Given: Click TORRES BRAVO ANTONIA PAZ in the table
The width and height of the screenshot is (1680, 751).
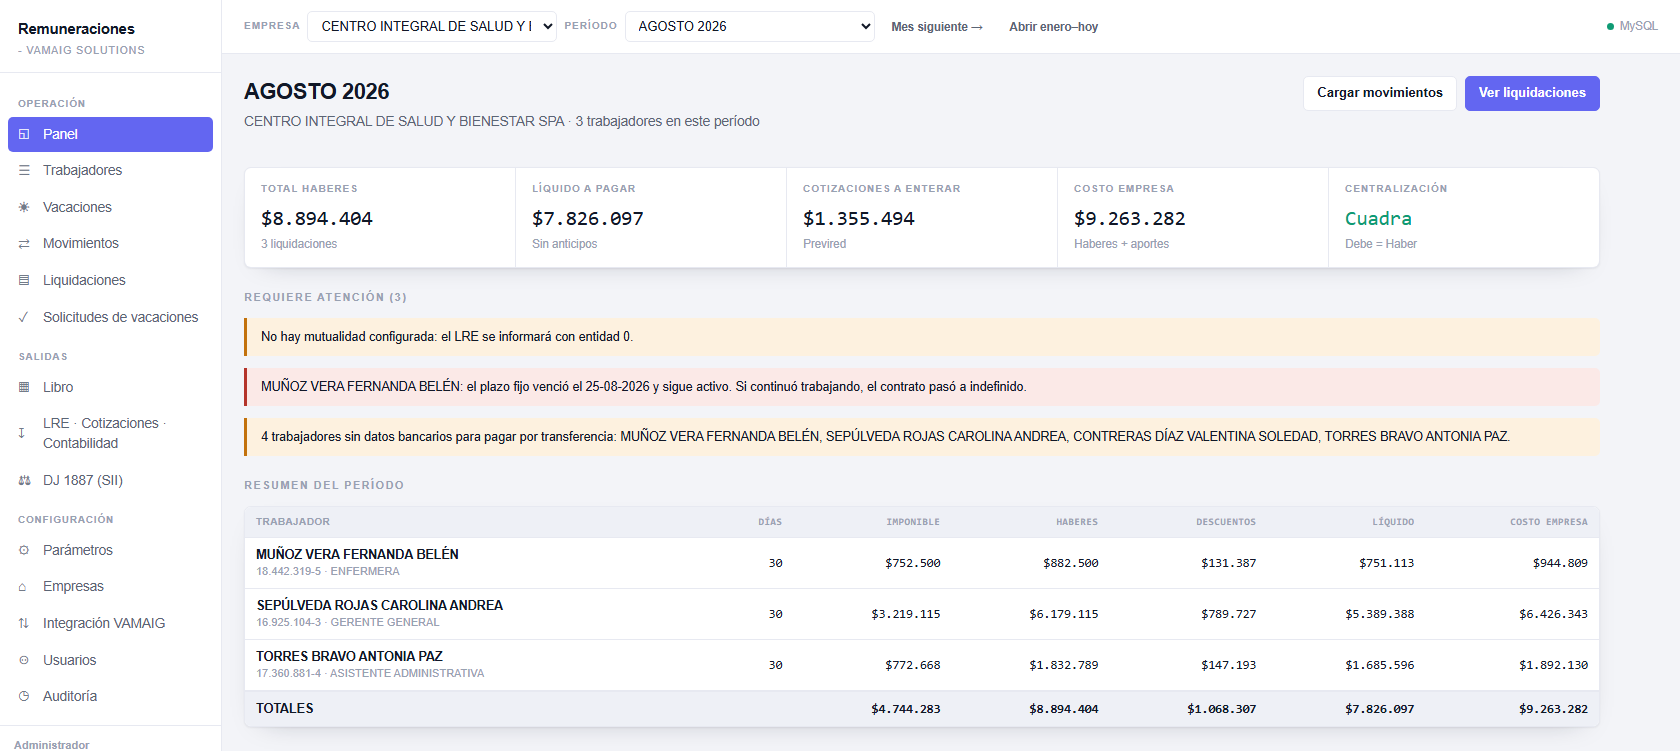Looking at the screenshot, I should coord(349,656).
